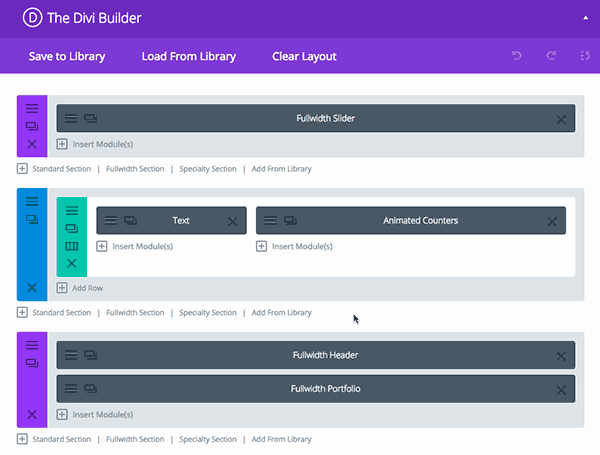Add Specialty Section at page bottom

click(208, 439)
